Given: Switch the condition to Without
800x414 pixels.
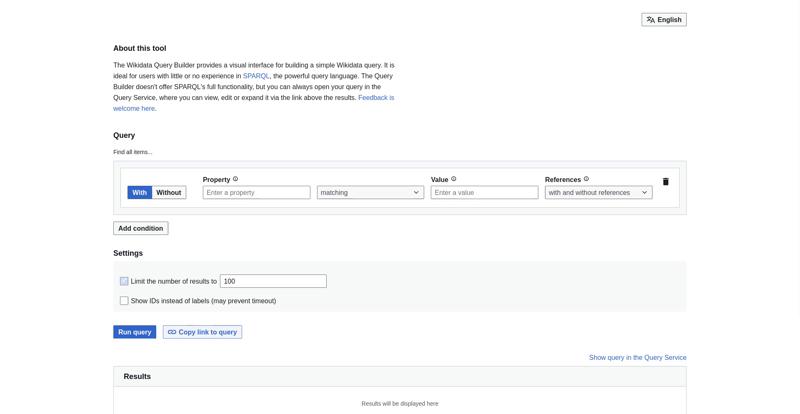Looking at the screenshot, I should point(169,192).
